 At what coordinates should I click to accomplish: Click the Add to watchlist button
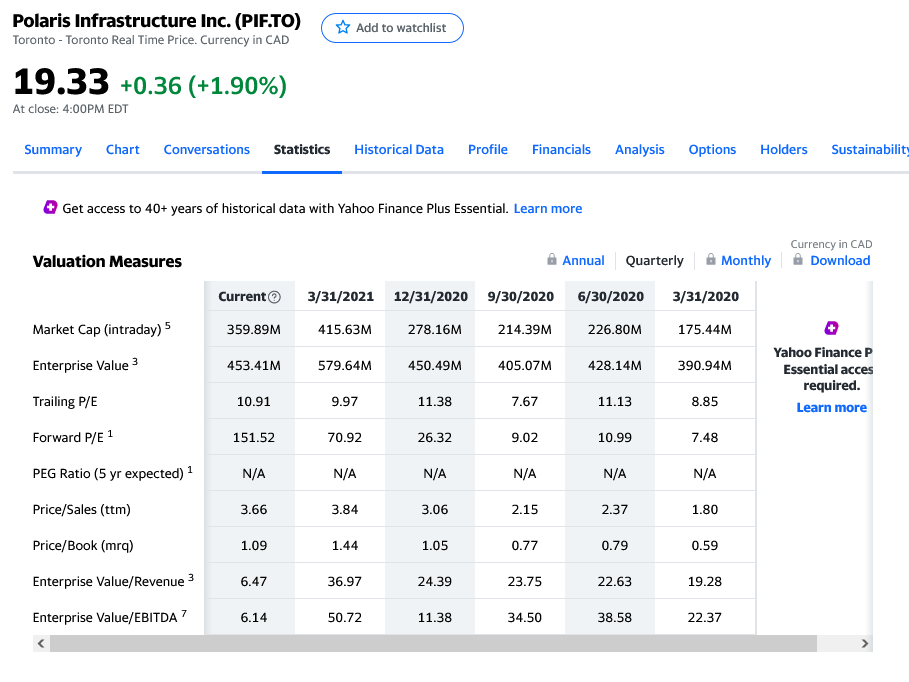click(x=392, y=28)
